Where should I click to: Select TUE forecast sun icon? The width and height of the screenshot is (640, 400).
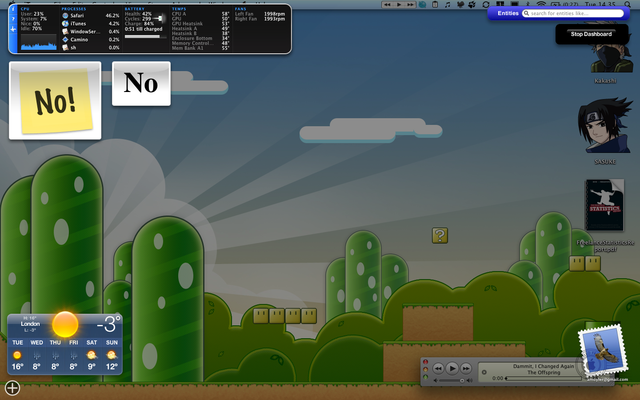coord(17,355)
